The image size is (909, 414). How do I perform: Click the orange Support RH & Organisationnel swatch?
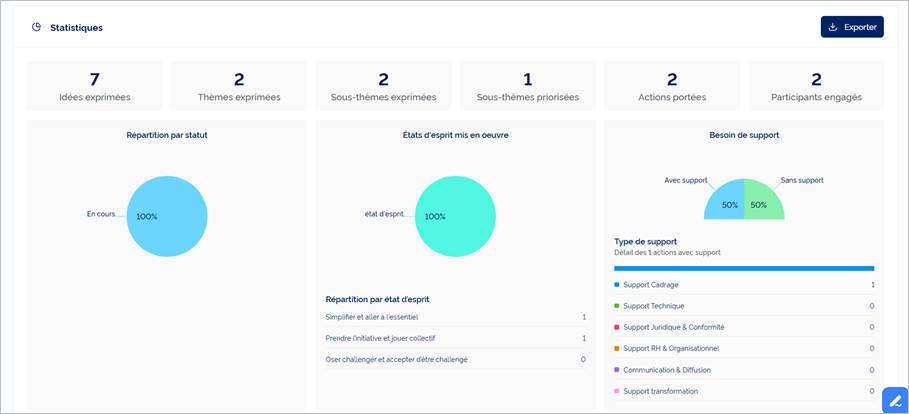[x=617, y=348]
